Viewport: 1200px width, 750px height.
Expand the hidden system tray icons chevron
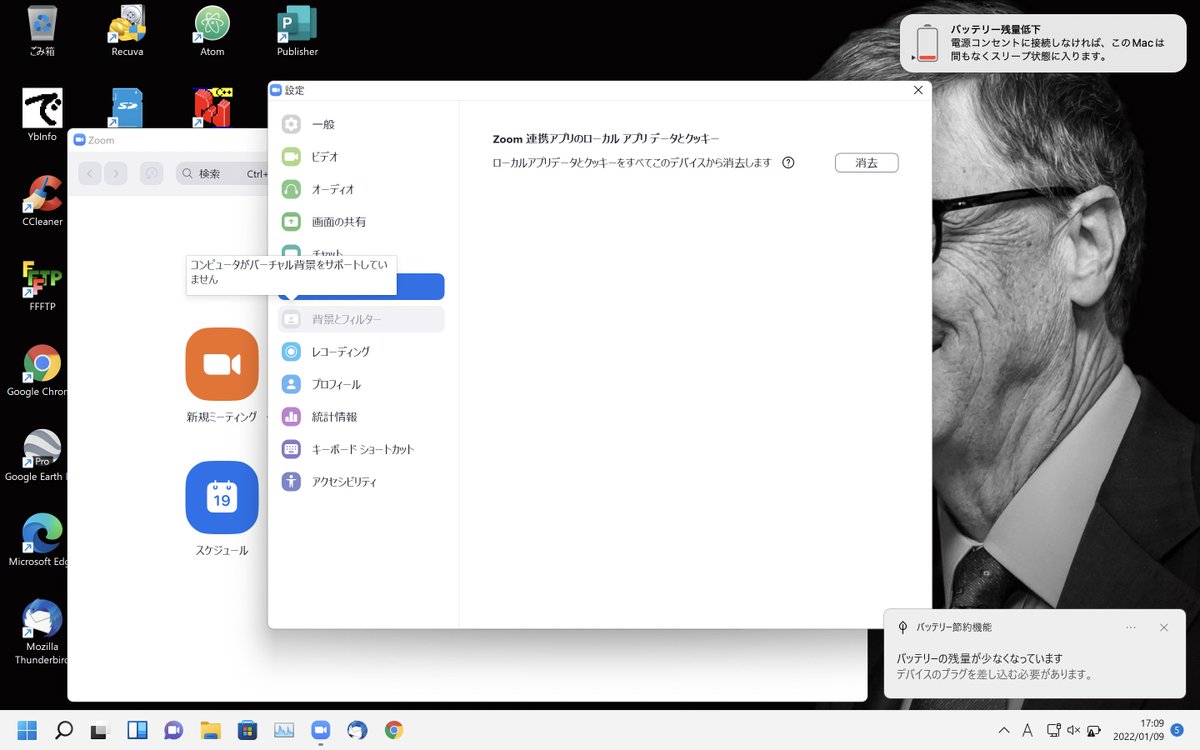pyautogui.click(x=1004, y=731)
